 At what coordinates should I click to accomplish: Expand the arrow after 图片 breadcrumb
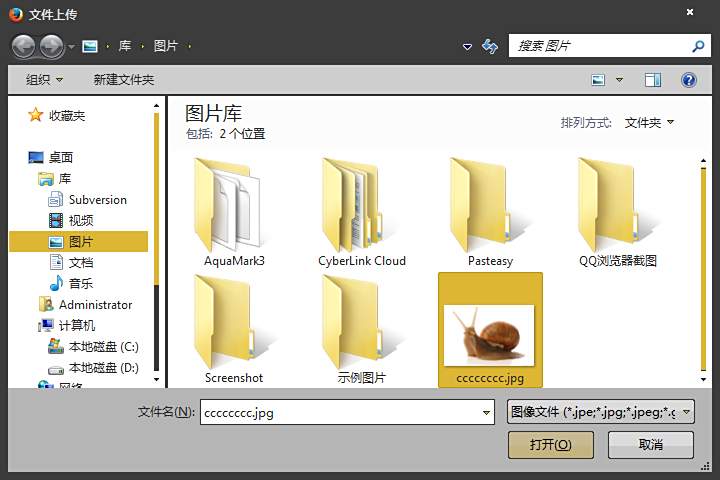[x=190, y=46]
